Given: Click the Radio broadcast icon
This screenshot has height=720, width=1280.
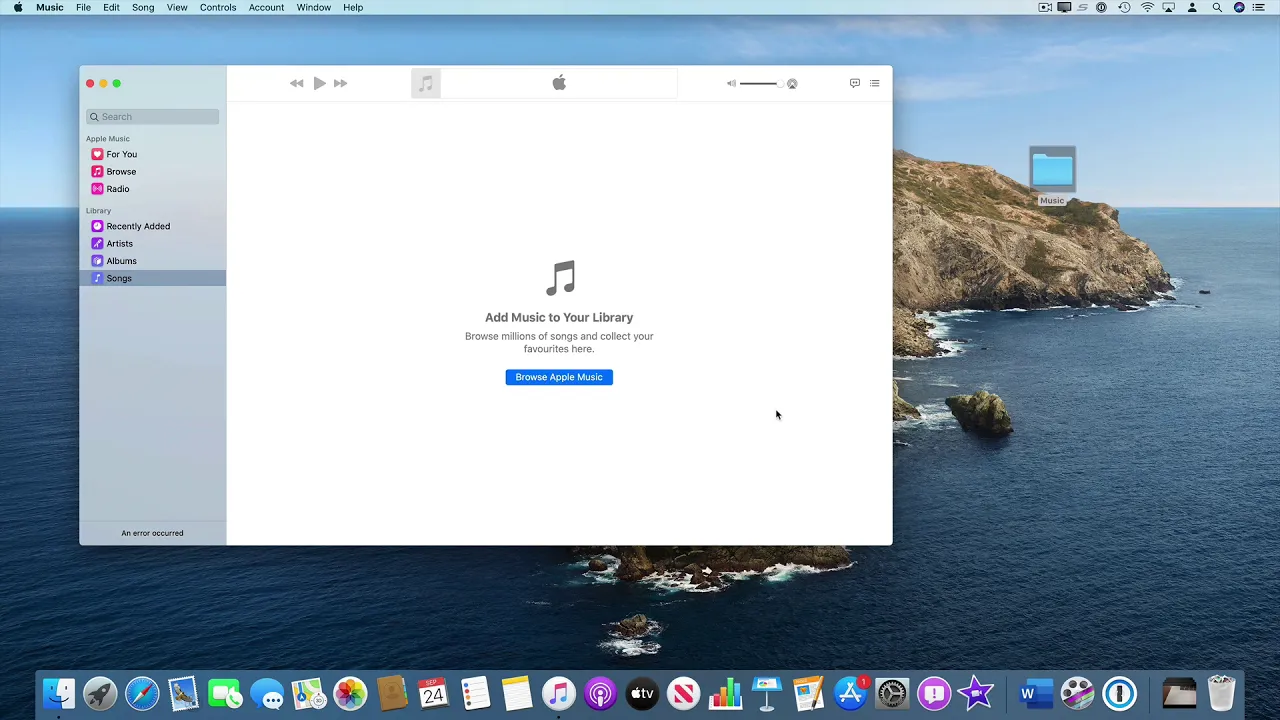Looking at the screenshot, I should 97,189.
